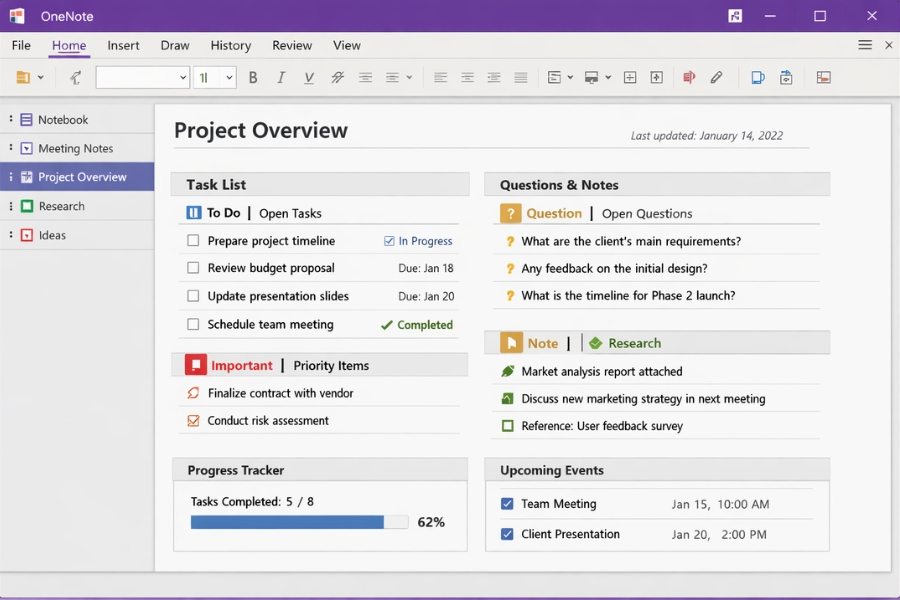The height and width of the screenshot is (600, 900).
Task: Select the ink pencil drawing icon
Action: [x=717, y=77]
